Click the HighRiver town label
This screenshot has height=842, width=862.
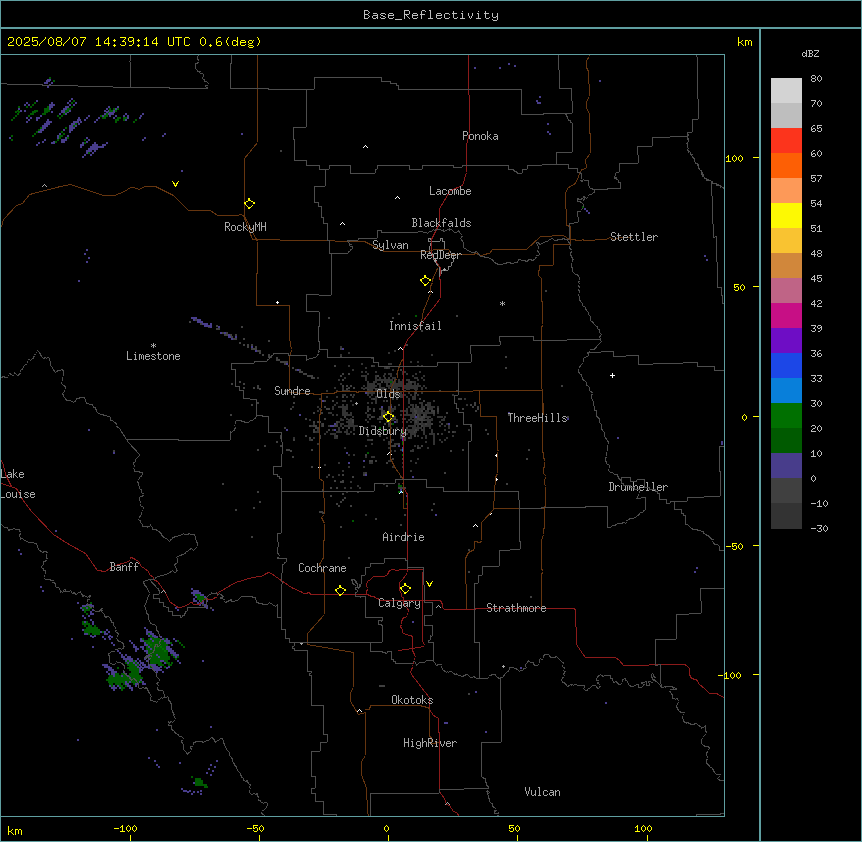pyautogui.click(x=430, y=743)
